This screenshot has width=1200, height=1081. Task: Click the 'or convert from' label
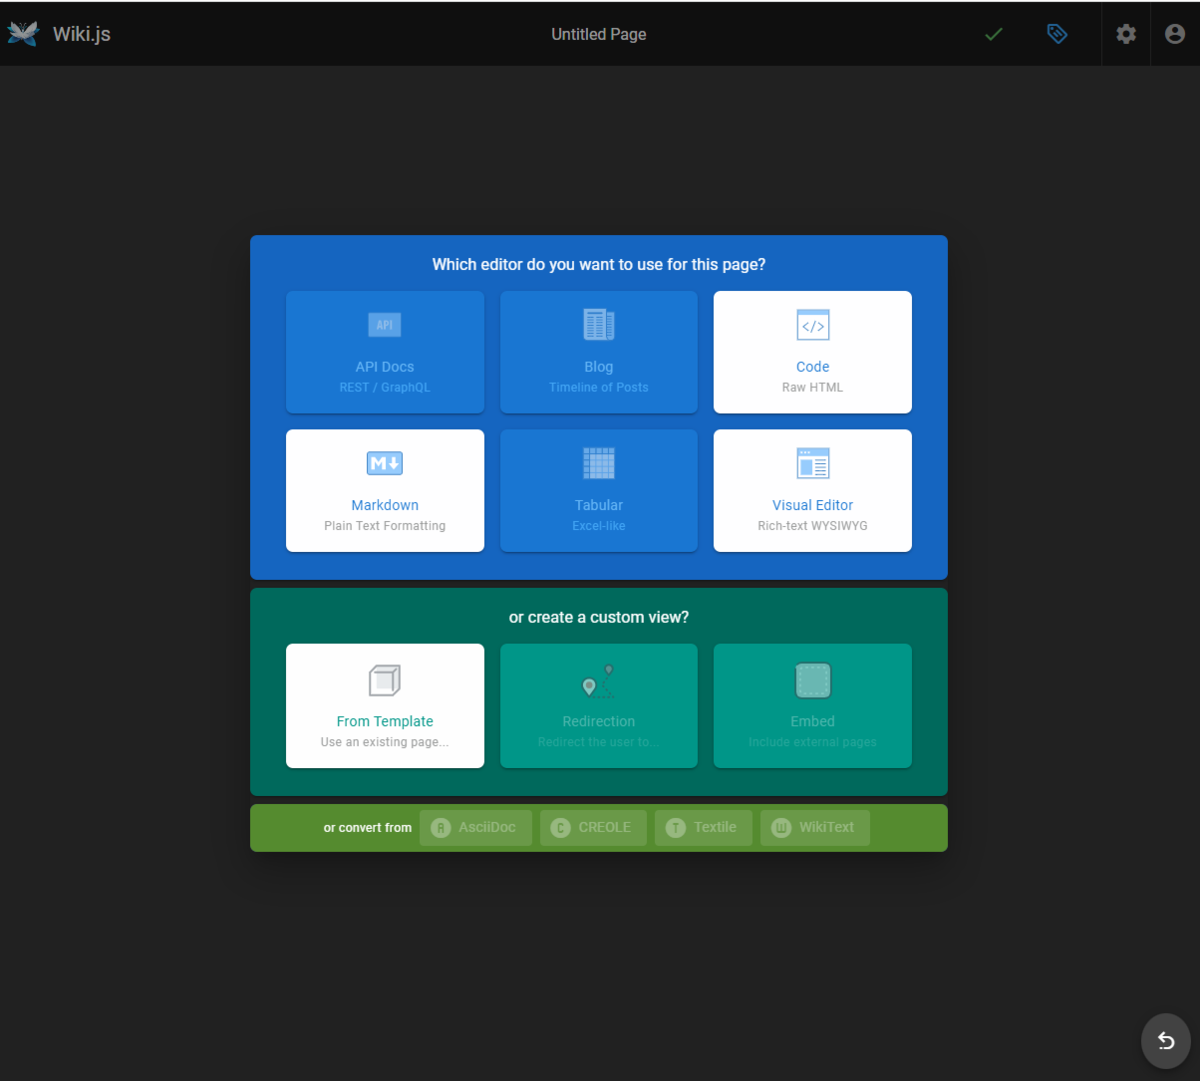click(x=367, y=828)
